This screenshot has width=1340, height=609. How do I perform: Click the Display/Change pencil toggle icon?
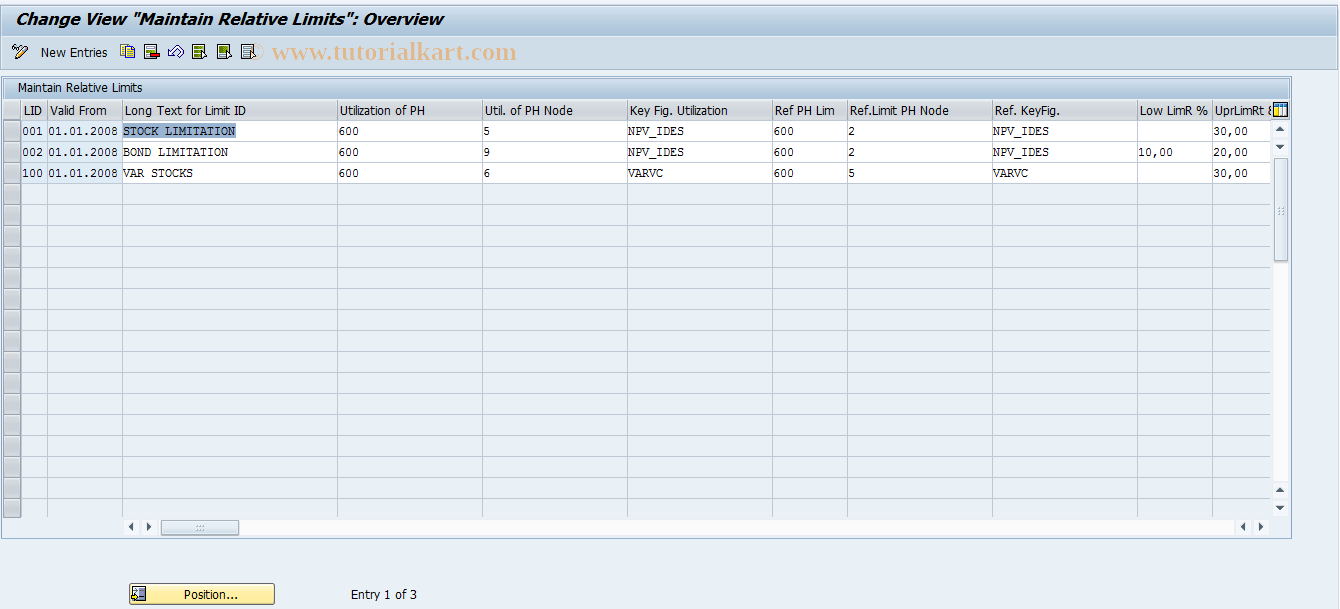[x=20, y=52]
